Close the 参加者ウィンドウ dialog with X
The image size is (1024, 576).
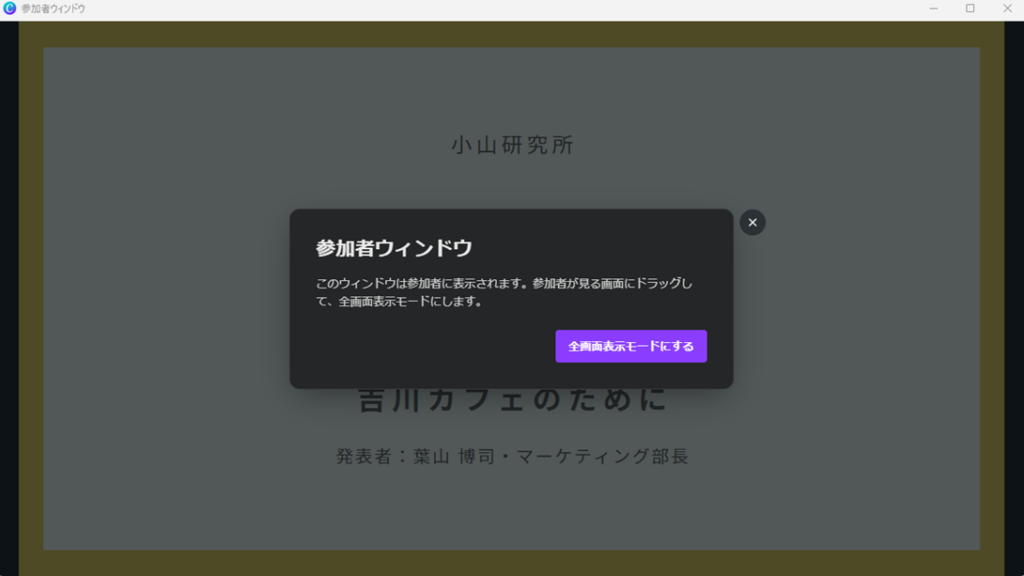[x=752, y=222]
